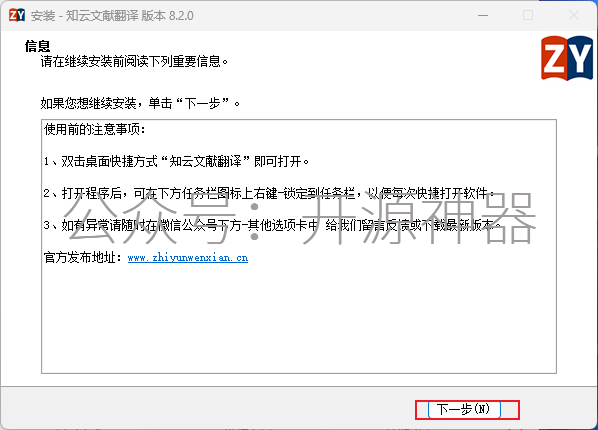
Task: Click the 下一步(N) button
Action: coord(464,410)
